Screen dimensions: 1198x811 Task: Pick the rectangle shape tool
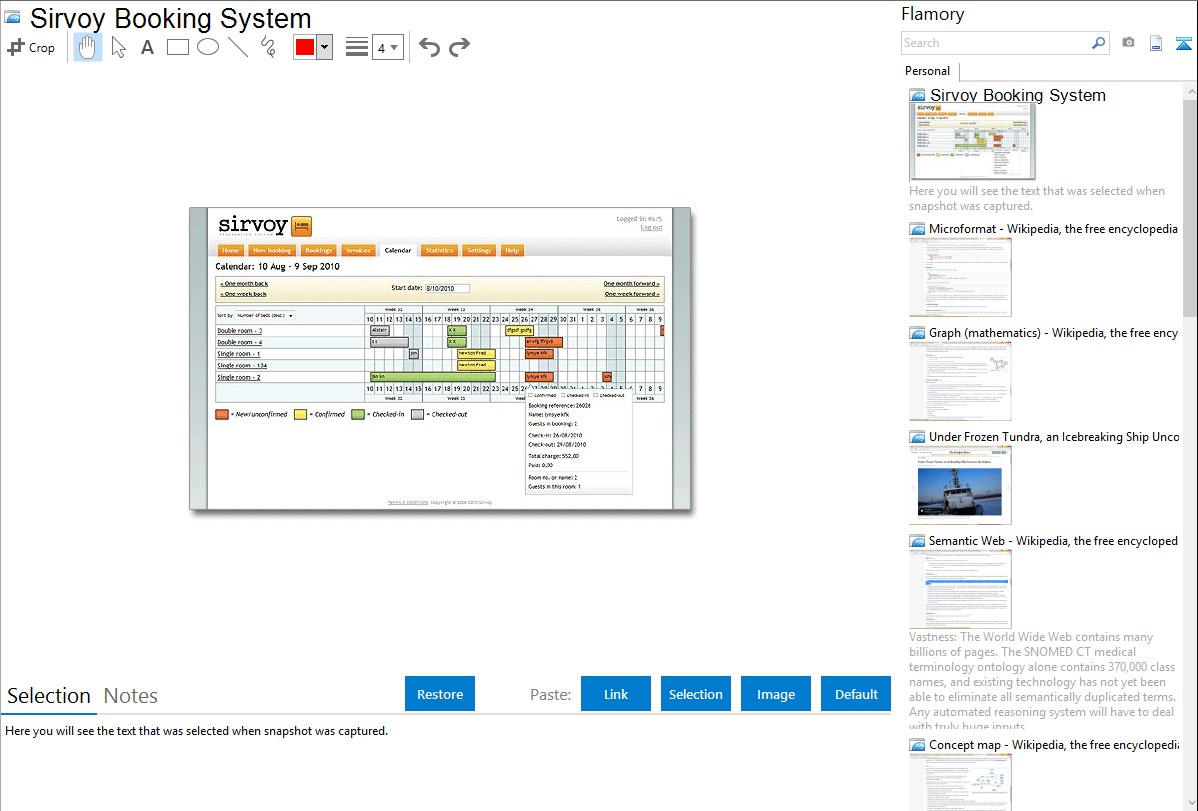177,47
